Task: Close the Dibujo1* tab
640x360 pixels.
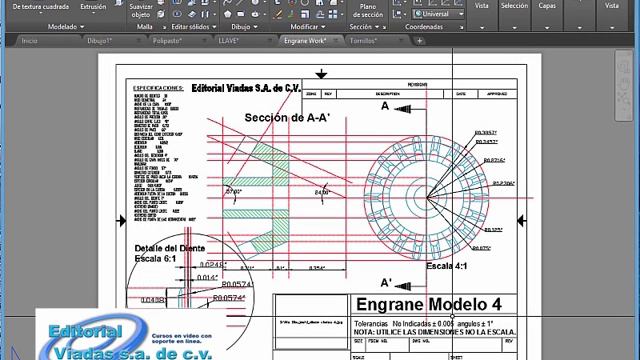Action: point(138,41)
